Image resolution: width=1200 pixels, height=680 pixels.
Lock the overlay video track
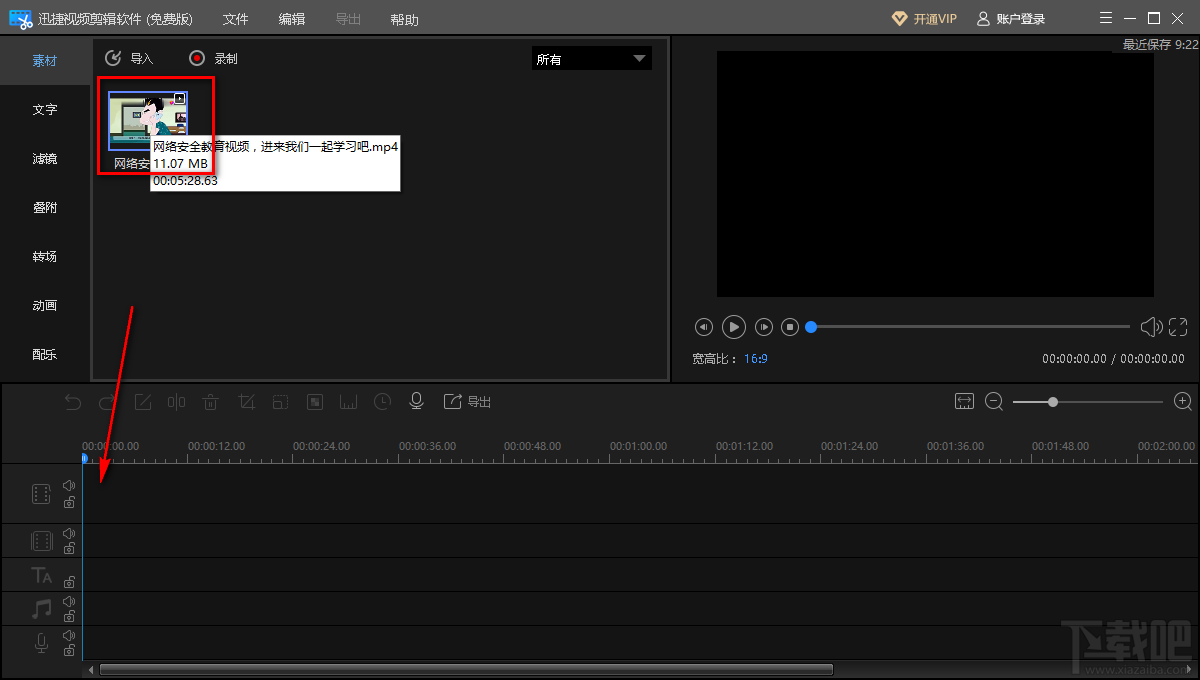(x=69, y=548)
